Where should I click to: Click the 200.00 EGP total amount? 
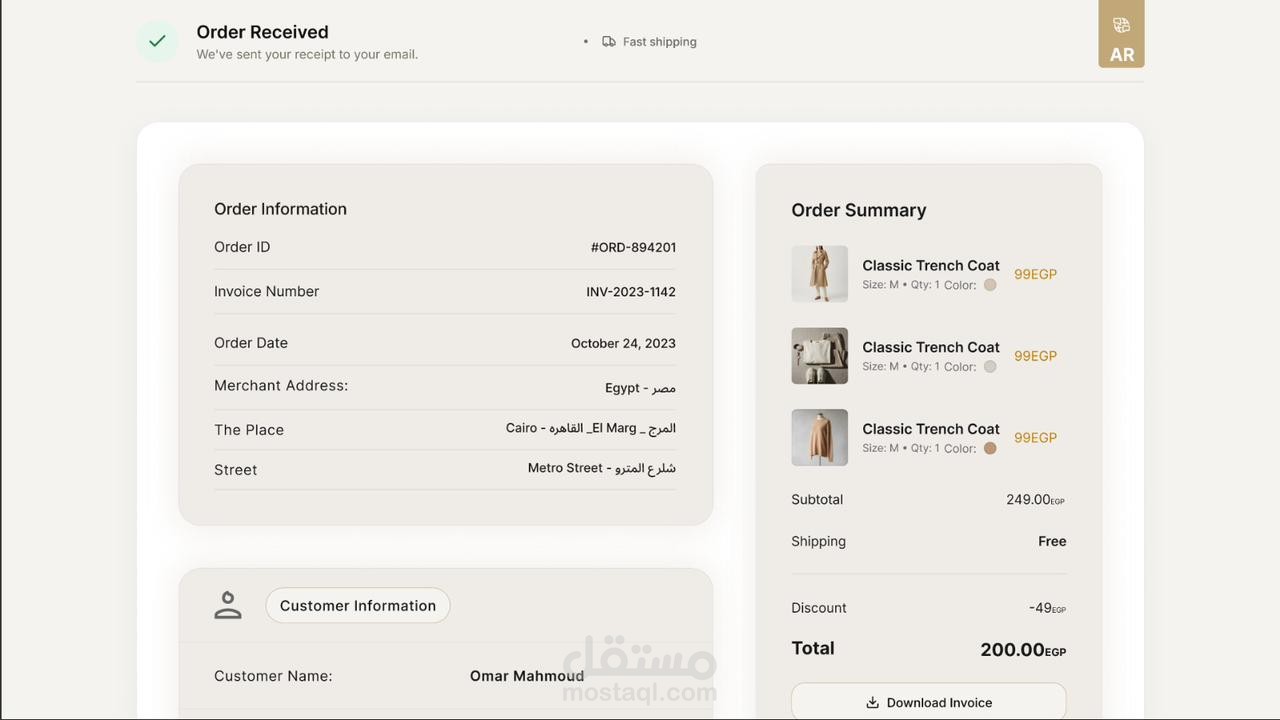pos(1022,650)
